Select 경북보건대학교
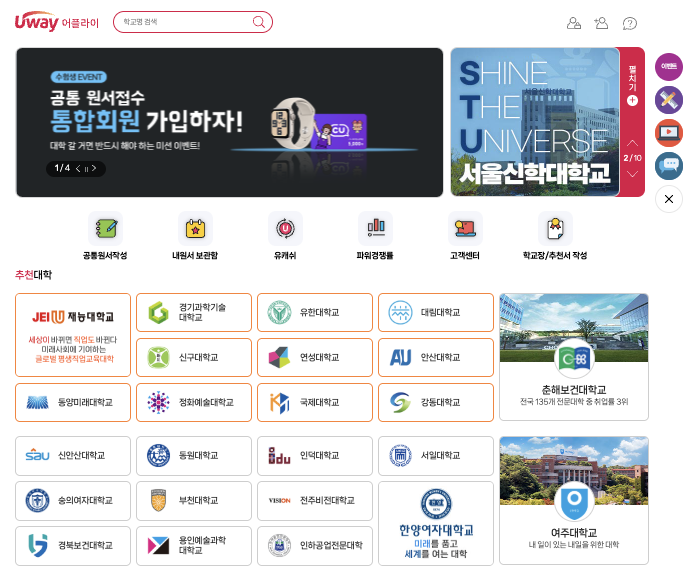The image size is (694, 586). [x=73, y=546]
